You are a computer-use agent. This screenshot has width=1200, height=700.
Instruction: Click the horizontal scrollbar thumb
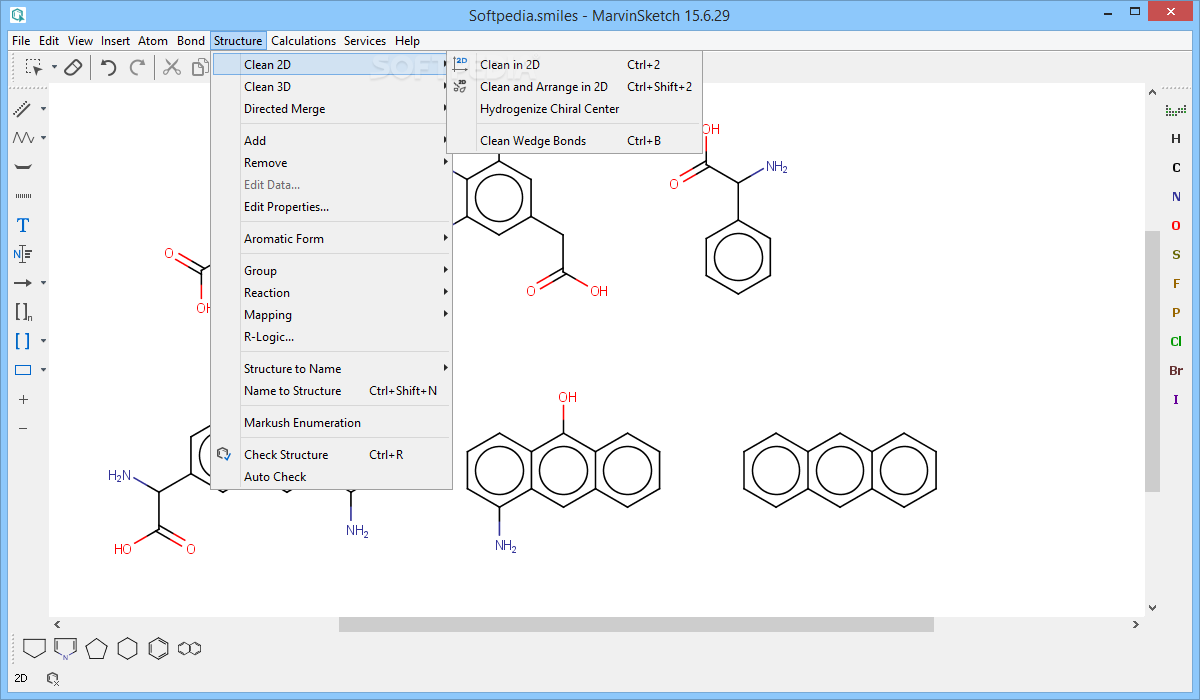(636, 625)
